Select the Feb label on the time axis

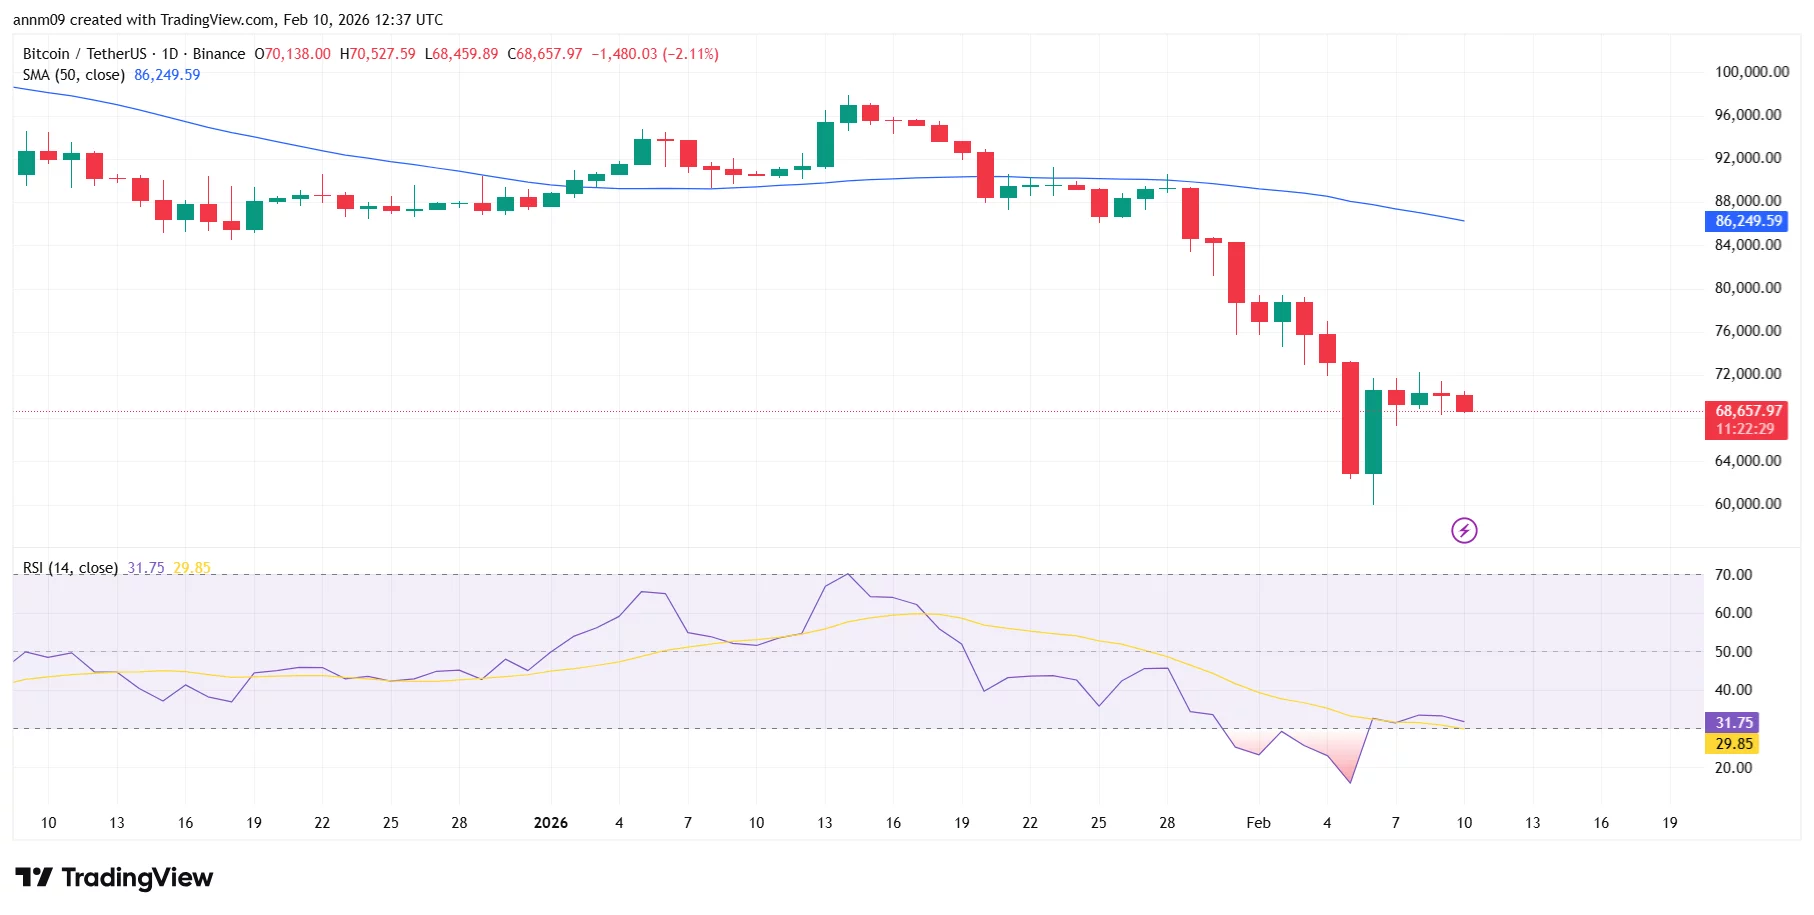point(1258,823)
